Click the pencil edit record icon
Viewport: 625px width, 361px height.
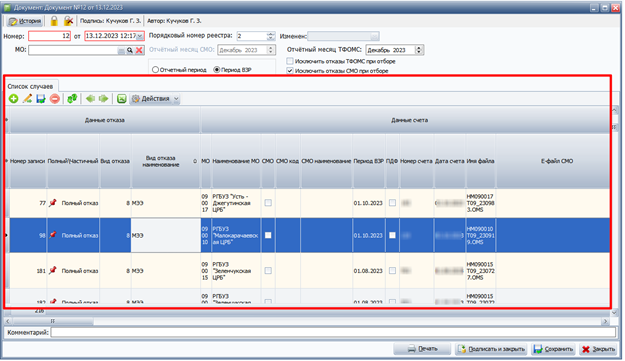(x=27, y=99)
